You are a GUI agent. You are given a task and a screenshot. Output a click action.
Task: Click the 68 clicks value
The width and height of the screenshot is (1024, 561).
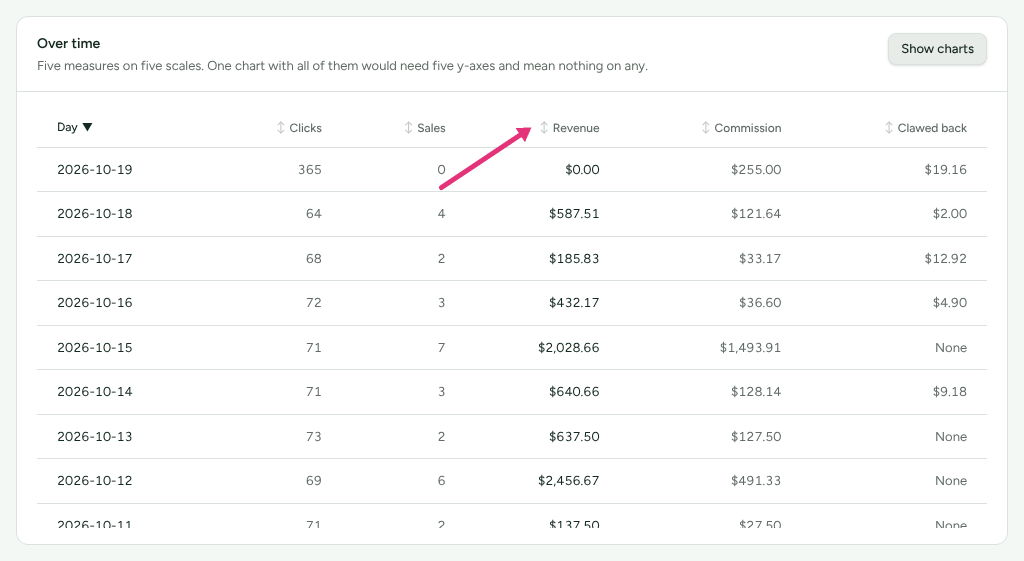pos(313,259)
